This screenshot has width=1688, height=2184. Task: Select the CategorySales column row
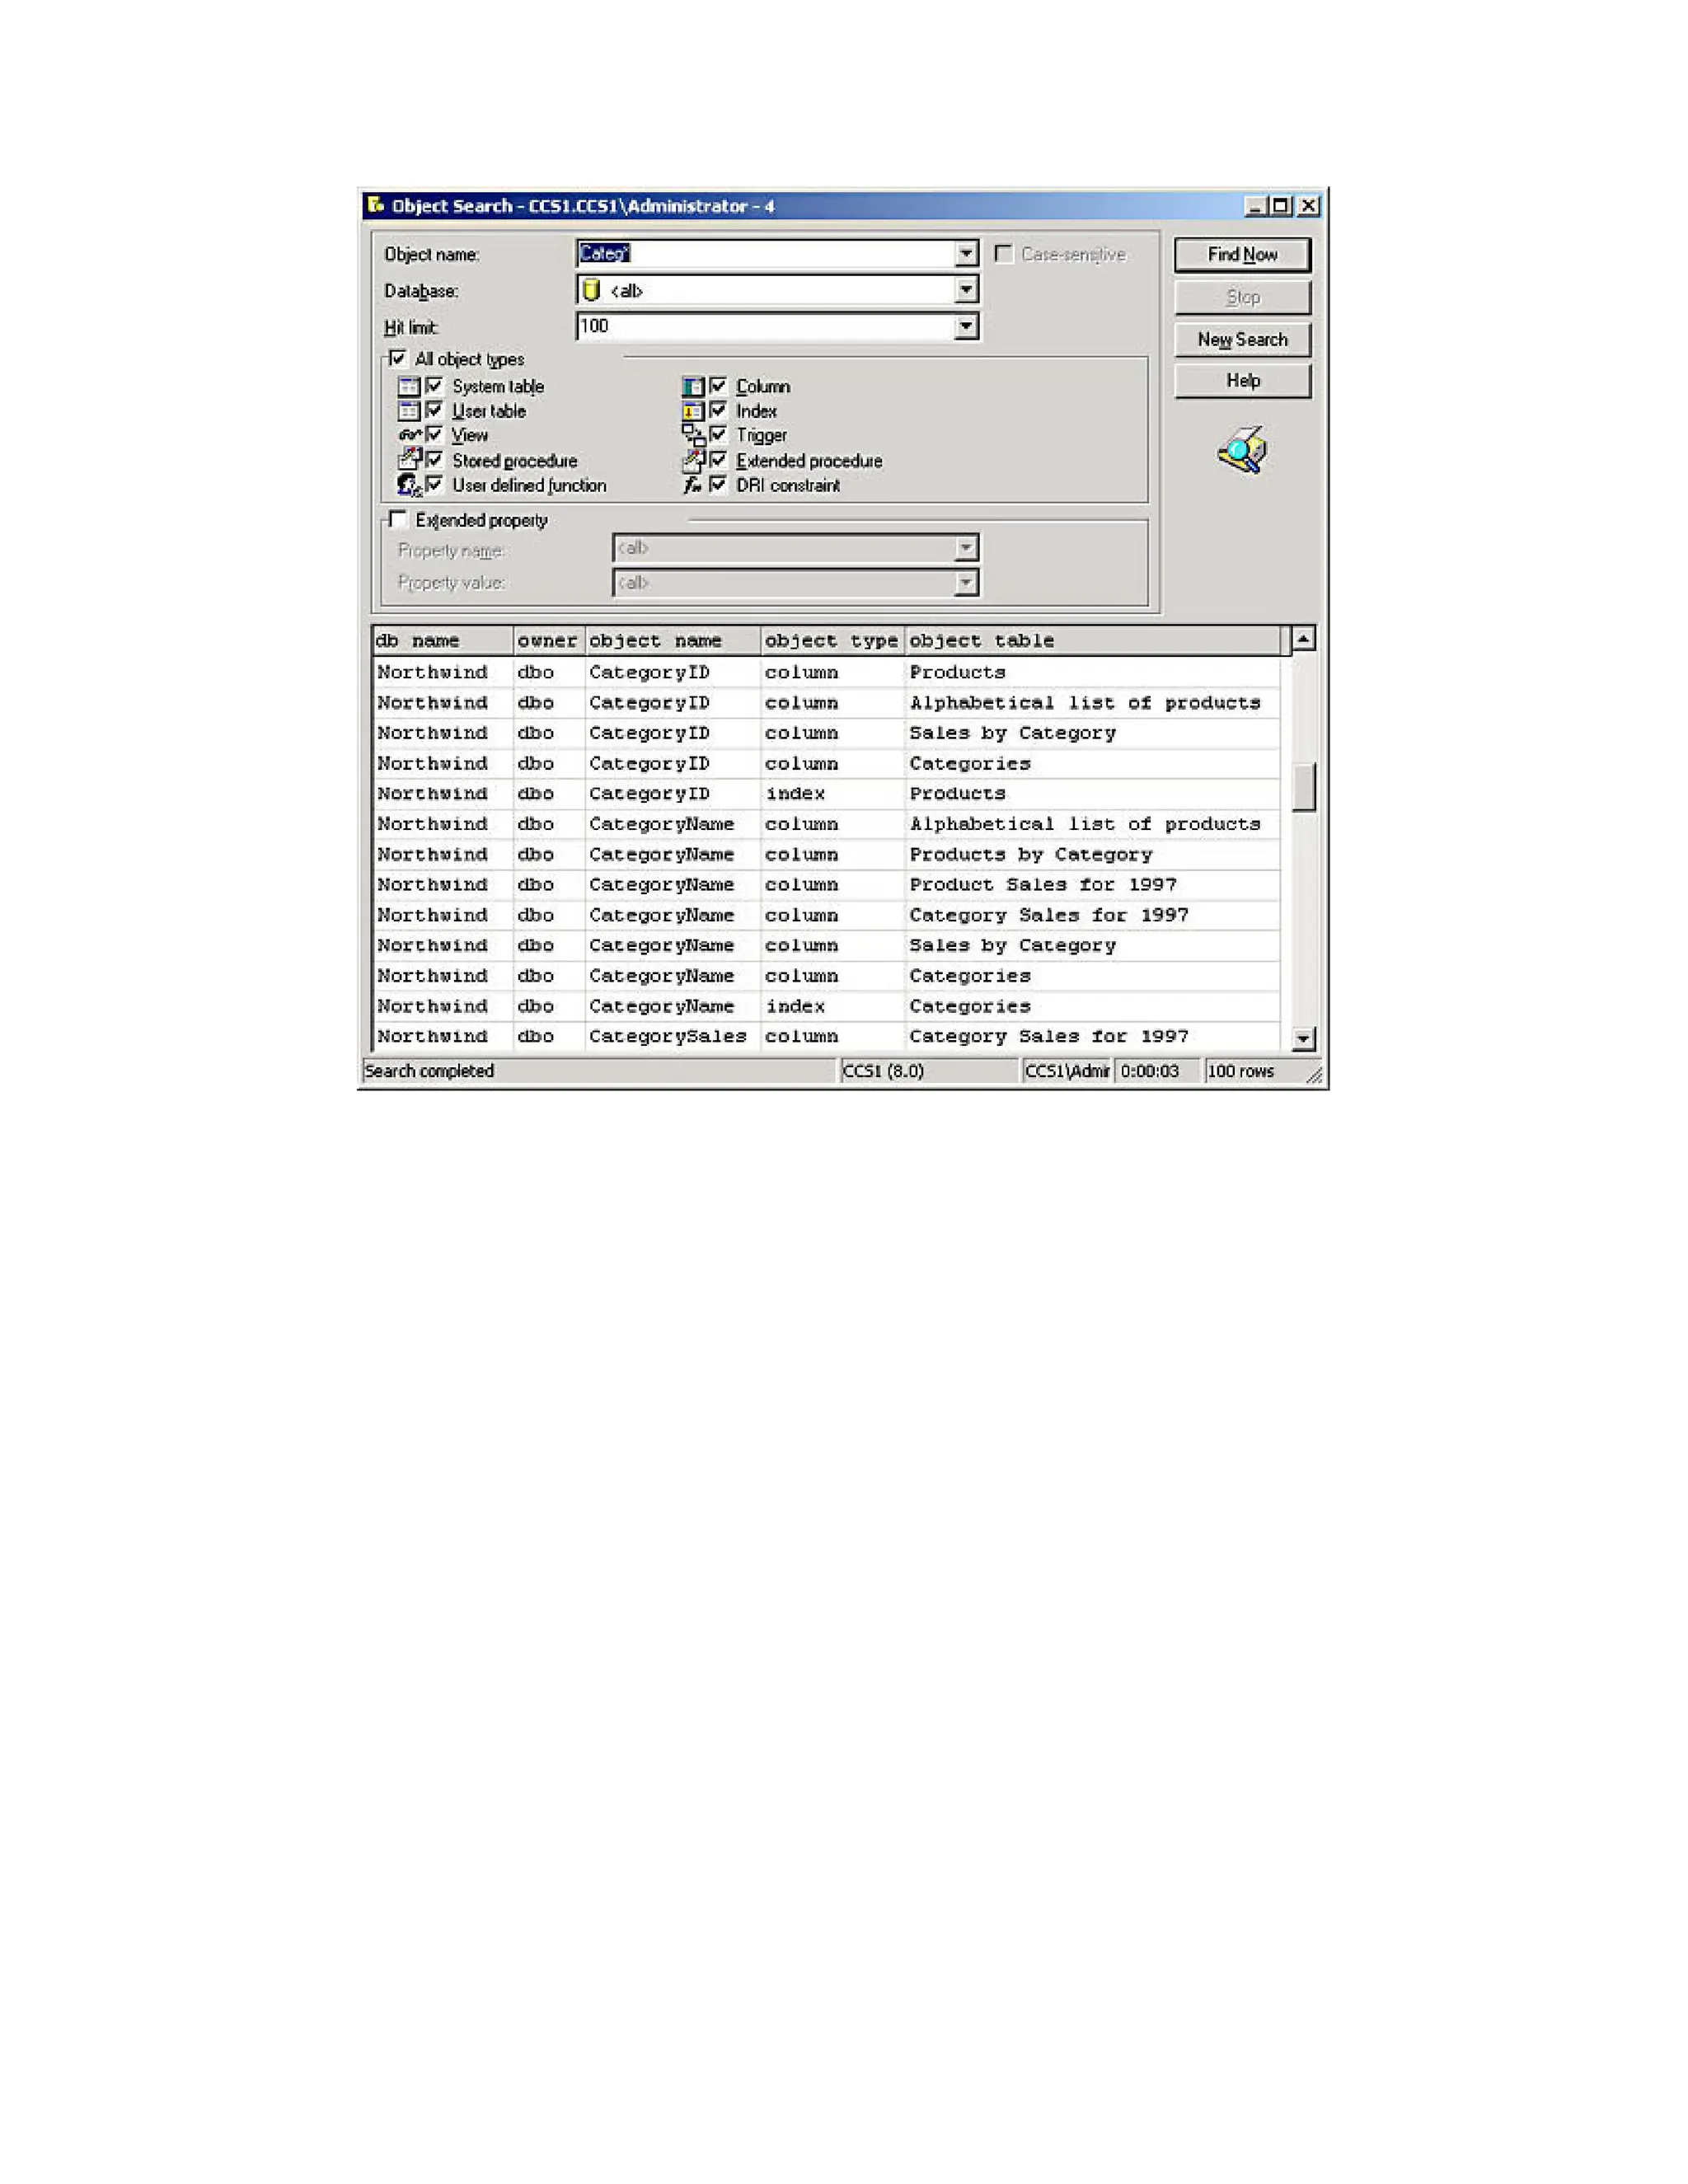pos(826,1037)
